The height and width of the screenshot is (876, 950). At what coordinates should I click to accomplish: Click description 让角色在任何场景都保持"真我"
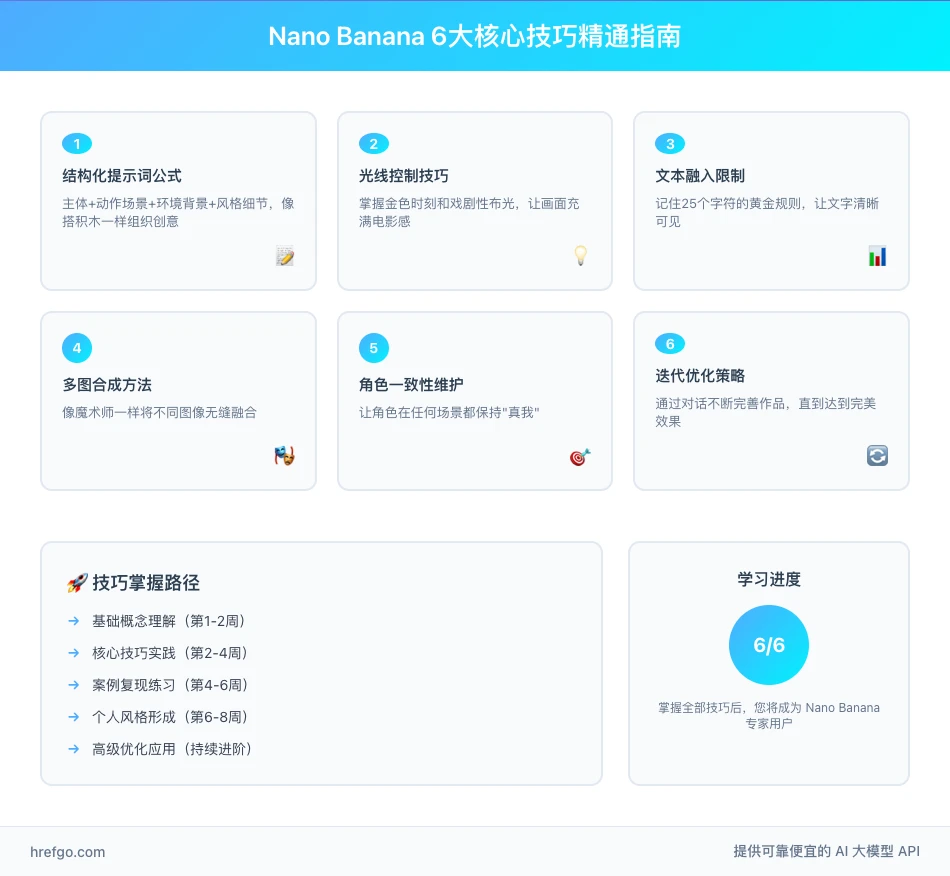[449, 413]
